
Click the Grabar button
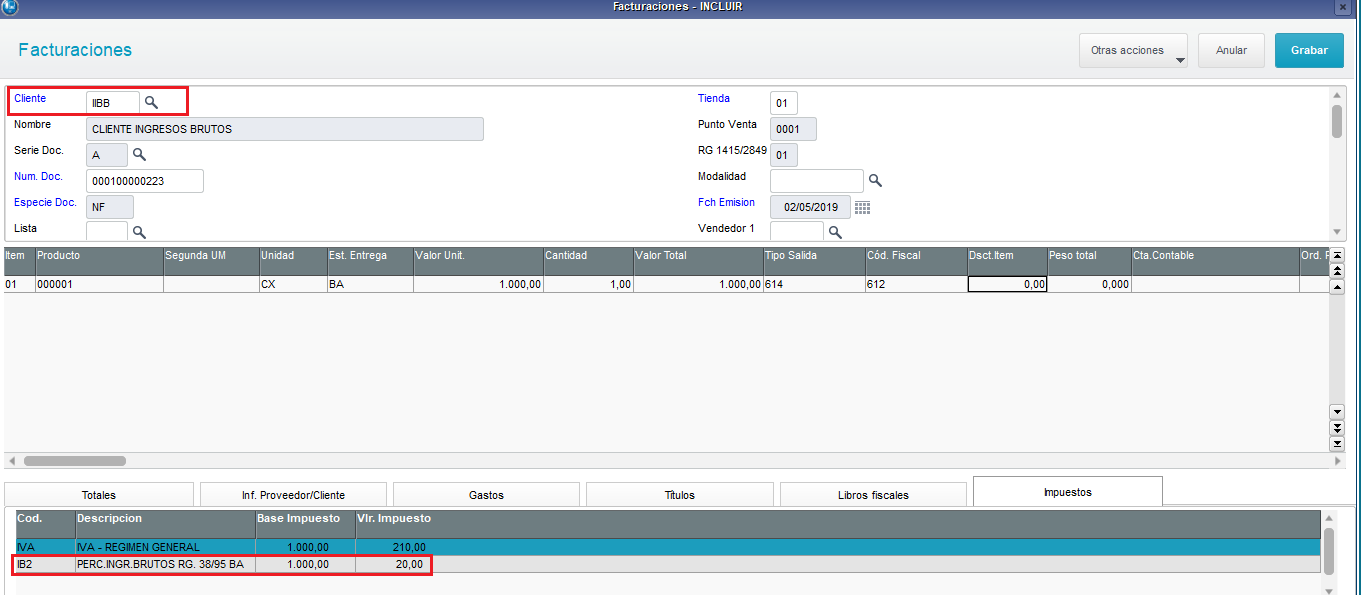click(1309, 50)
